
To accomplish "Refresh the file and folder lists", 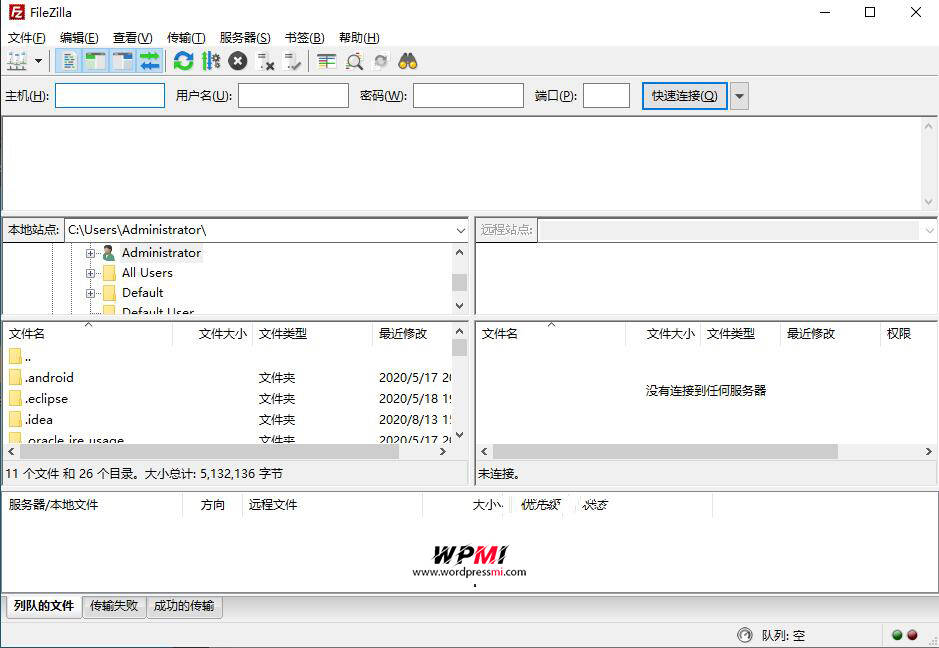I will [x=183, y=60].
